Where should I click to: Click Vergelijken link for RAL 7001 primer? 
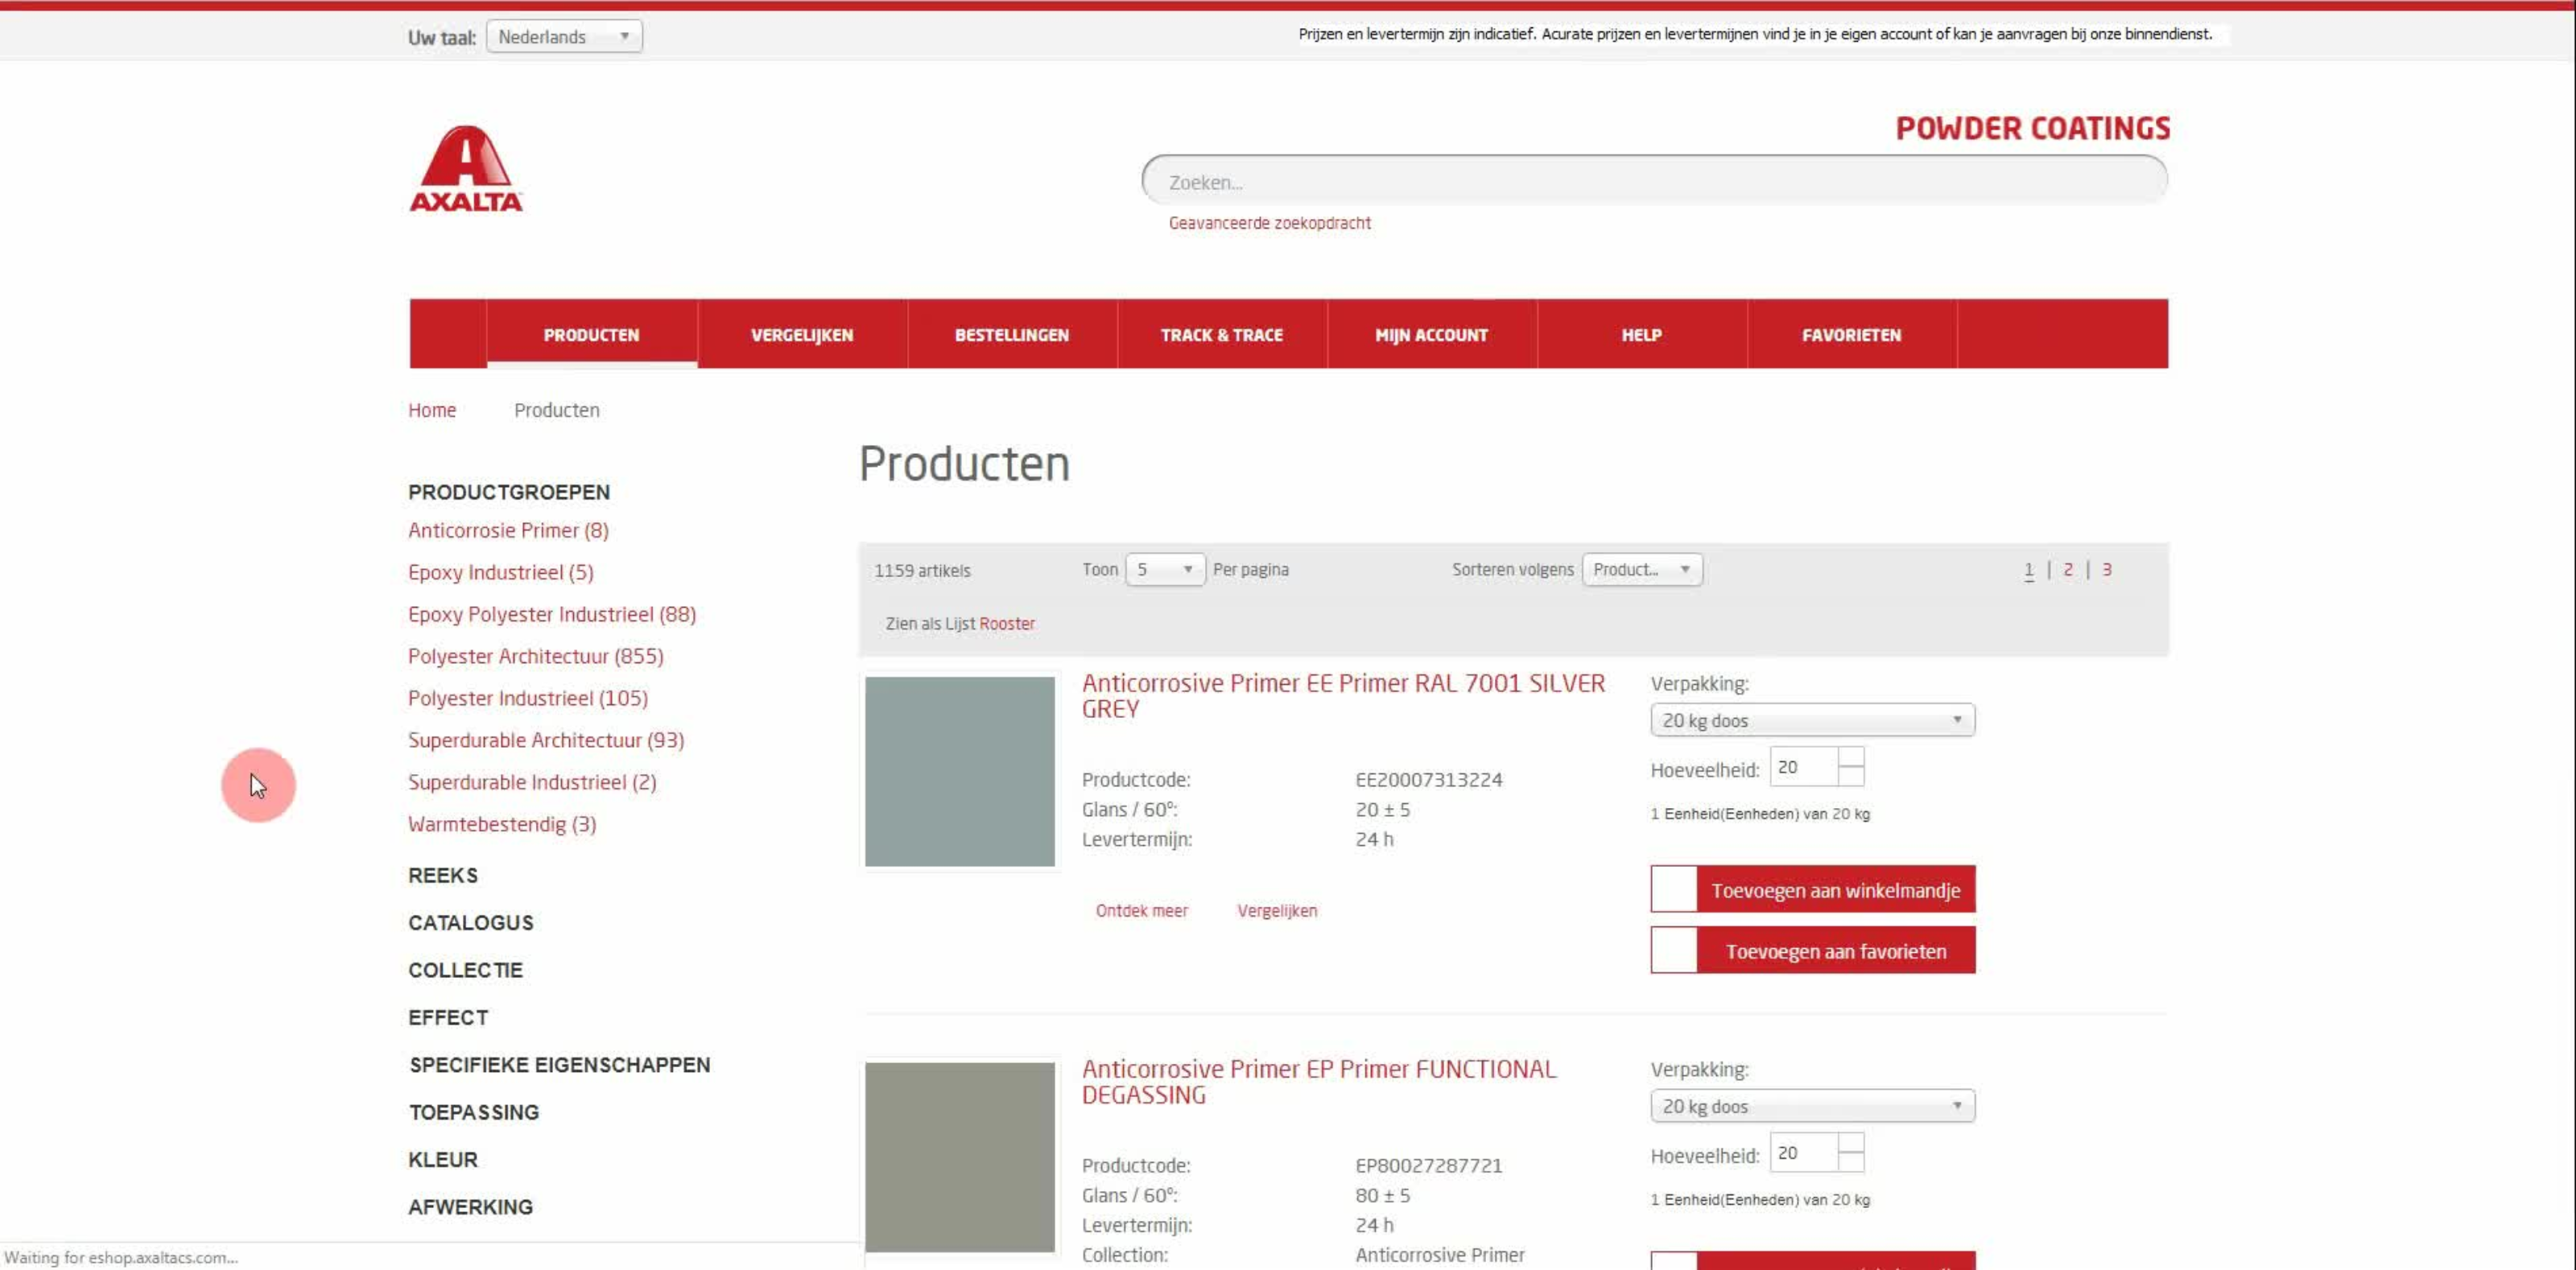click(x=1277, y=911)
